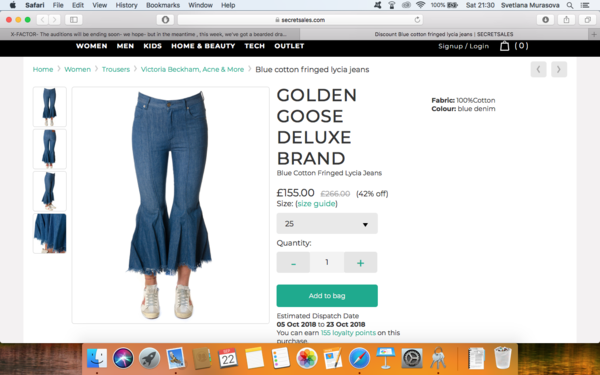Viewport: 600px width, 375px height.
Task: Open Safari File menu
Action: (x=58, y=5)
